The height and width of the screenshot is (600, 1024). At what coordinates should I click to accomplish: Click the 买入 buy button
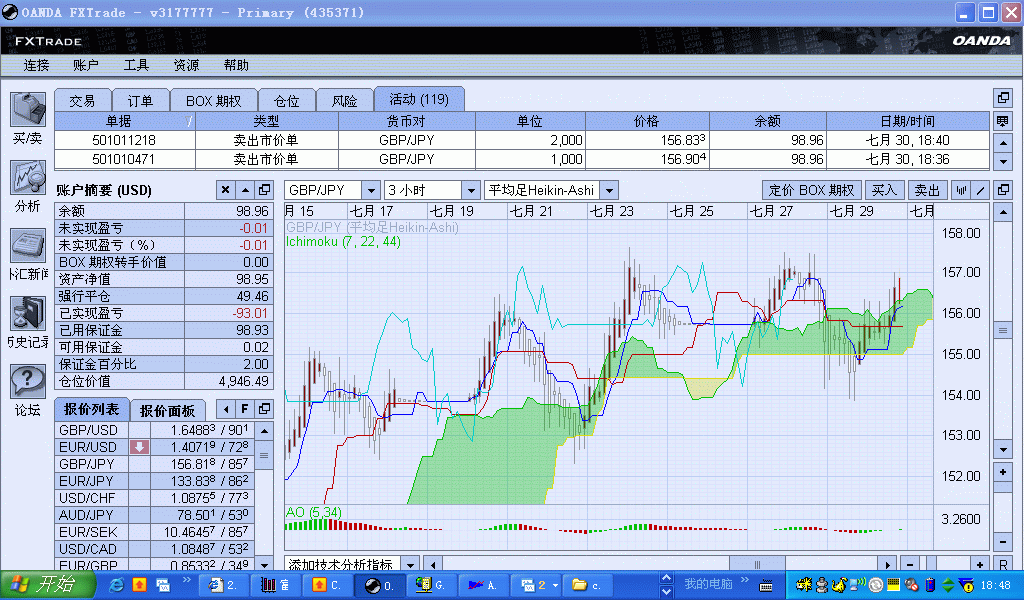tap(884, 190)
